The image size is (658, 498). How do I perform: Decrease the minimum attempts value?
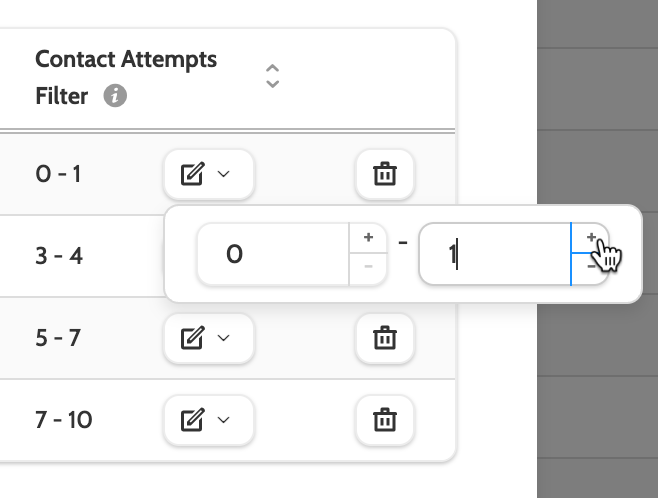click(368, 268)
